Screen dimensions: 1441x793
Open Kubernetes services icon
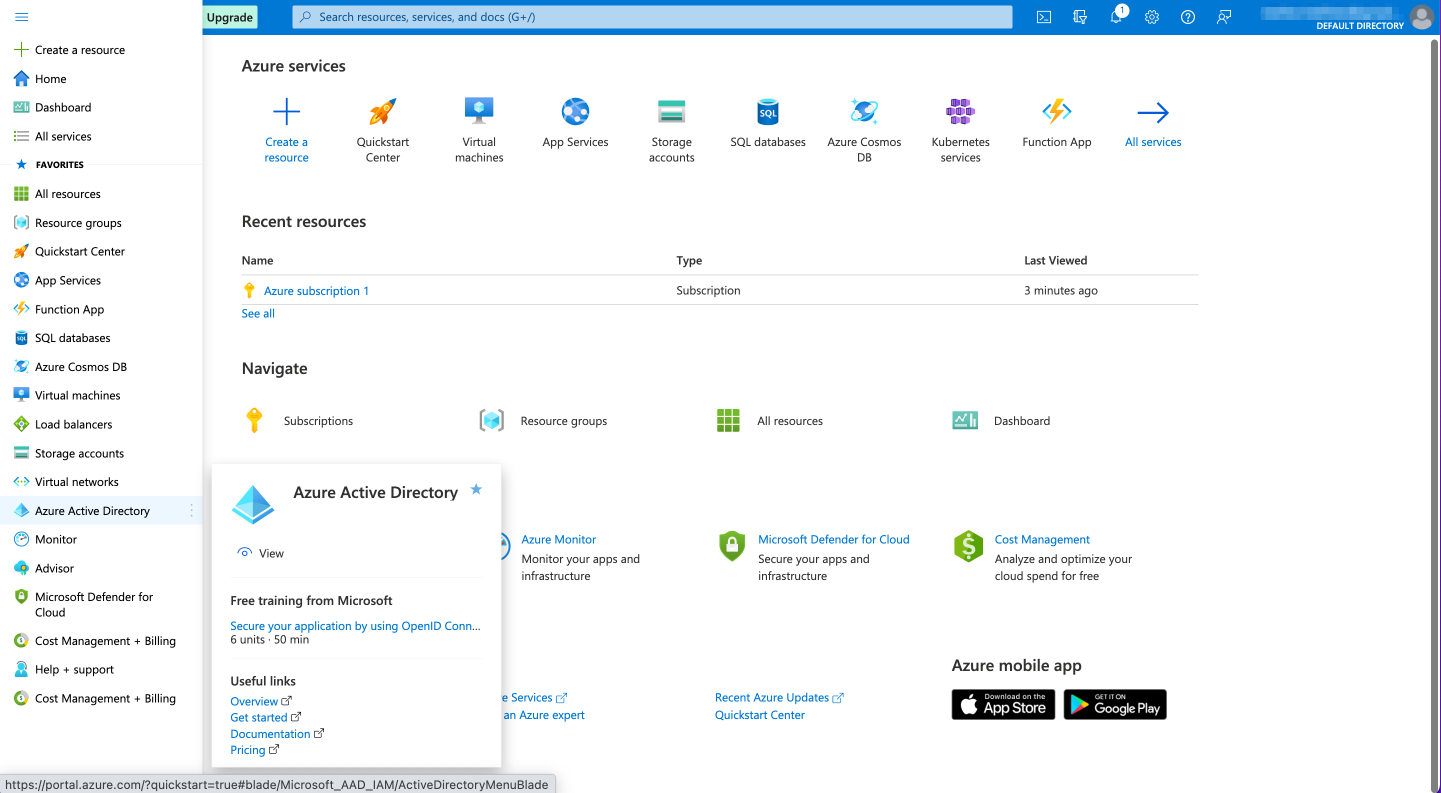[960, 112]
